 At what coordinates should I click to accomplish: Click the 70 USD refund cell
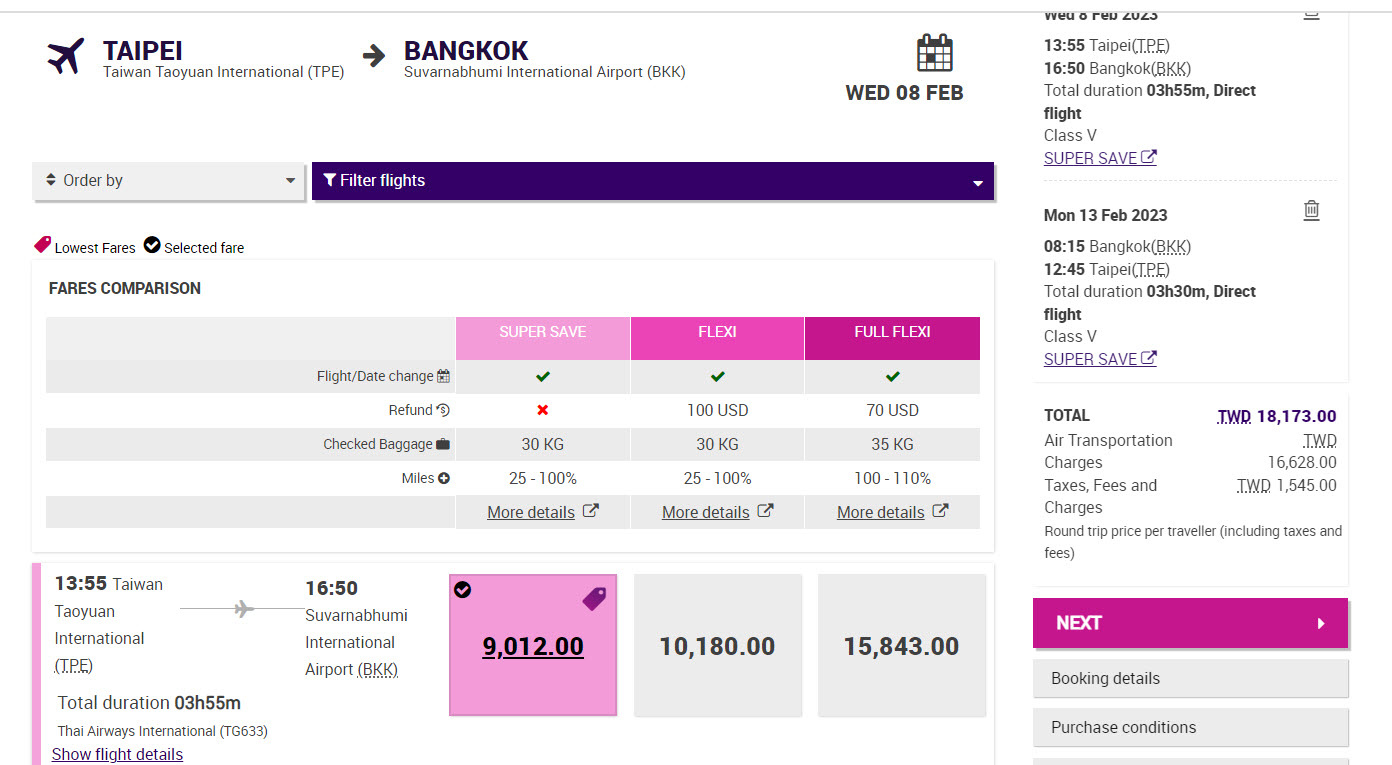point(892,410)
